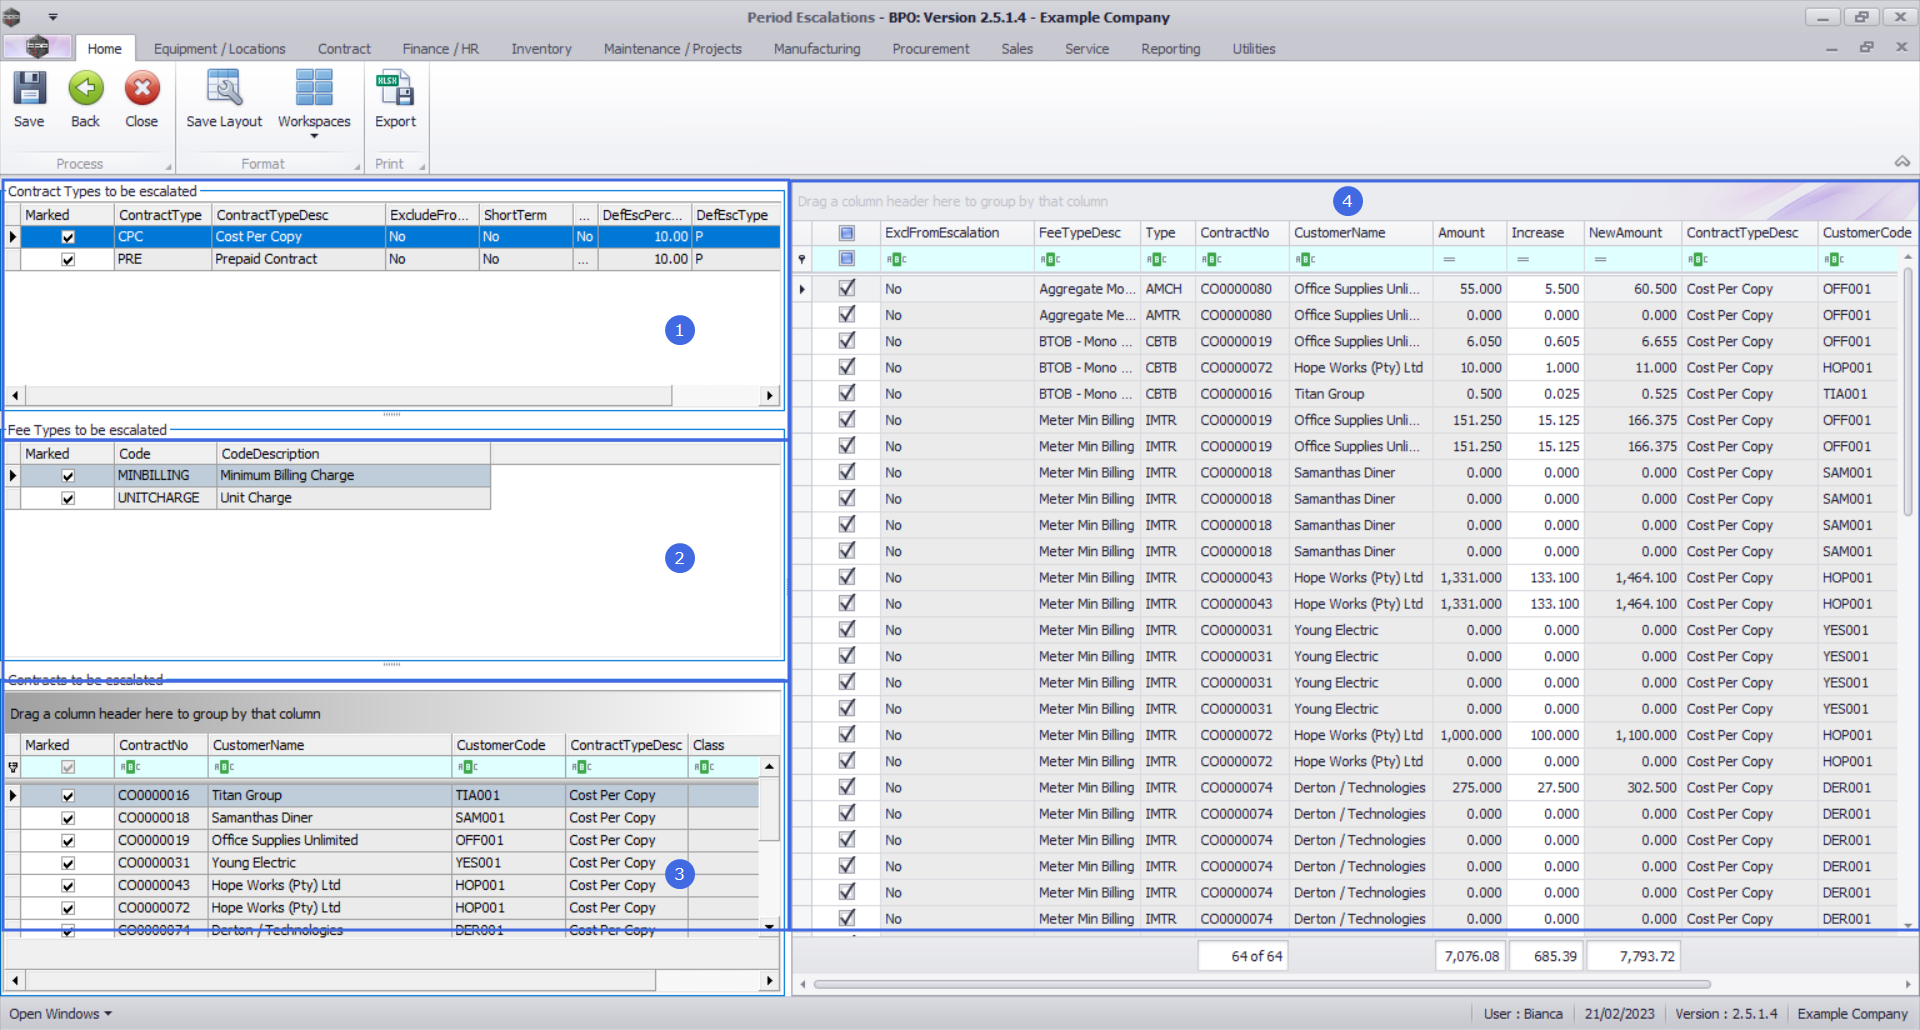Click the Save floppy disk icon

[x=29, y=90]
